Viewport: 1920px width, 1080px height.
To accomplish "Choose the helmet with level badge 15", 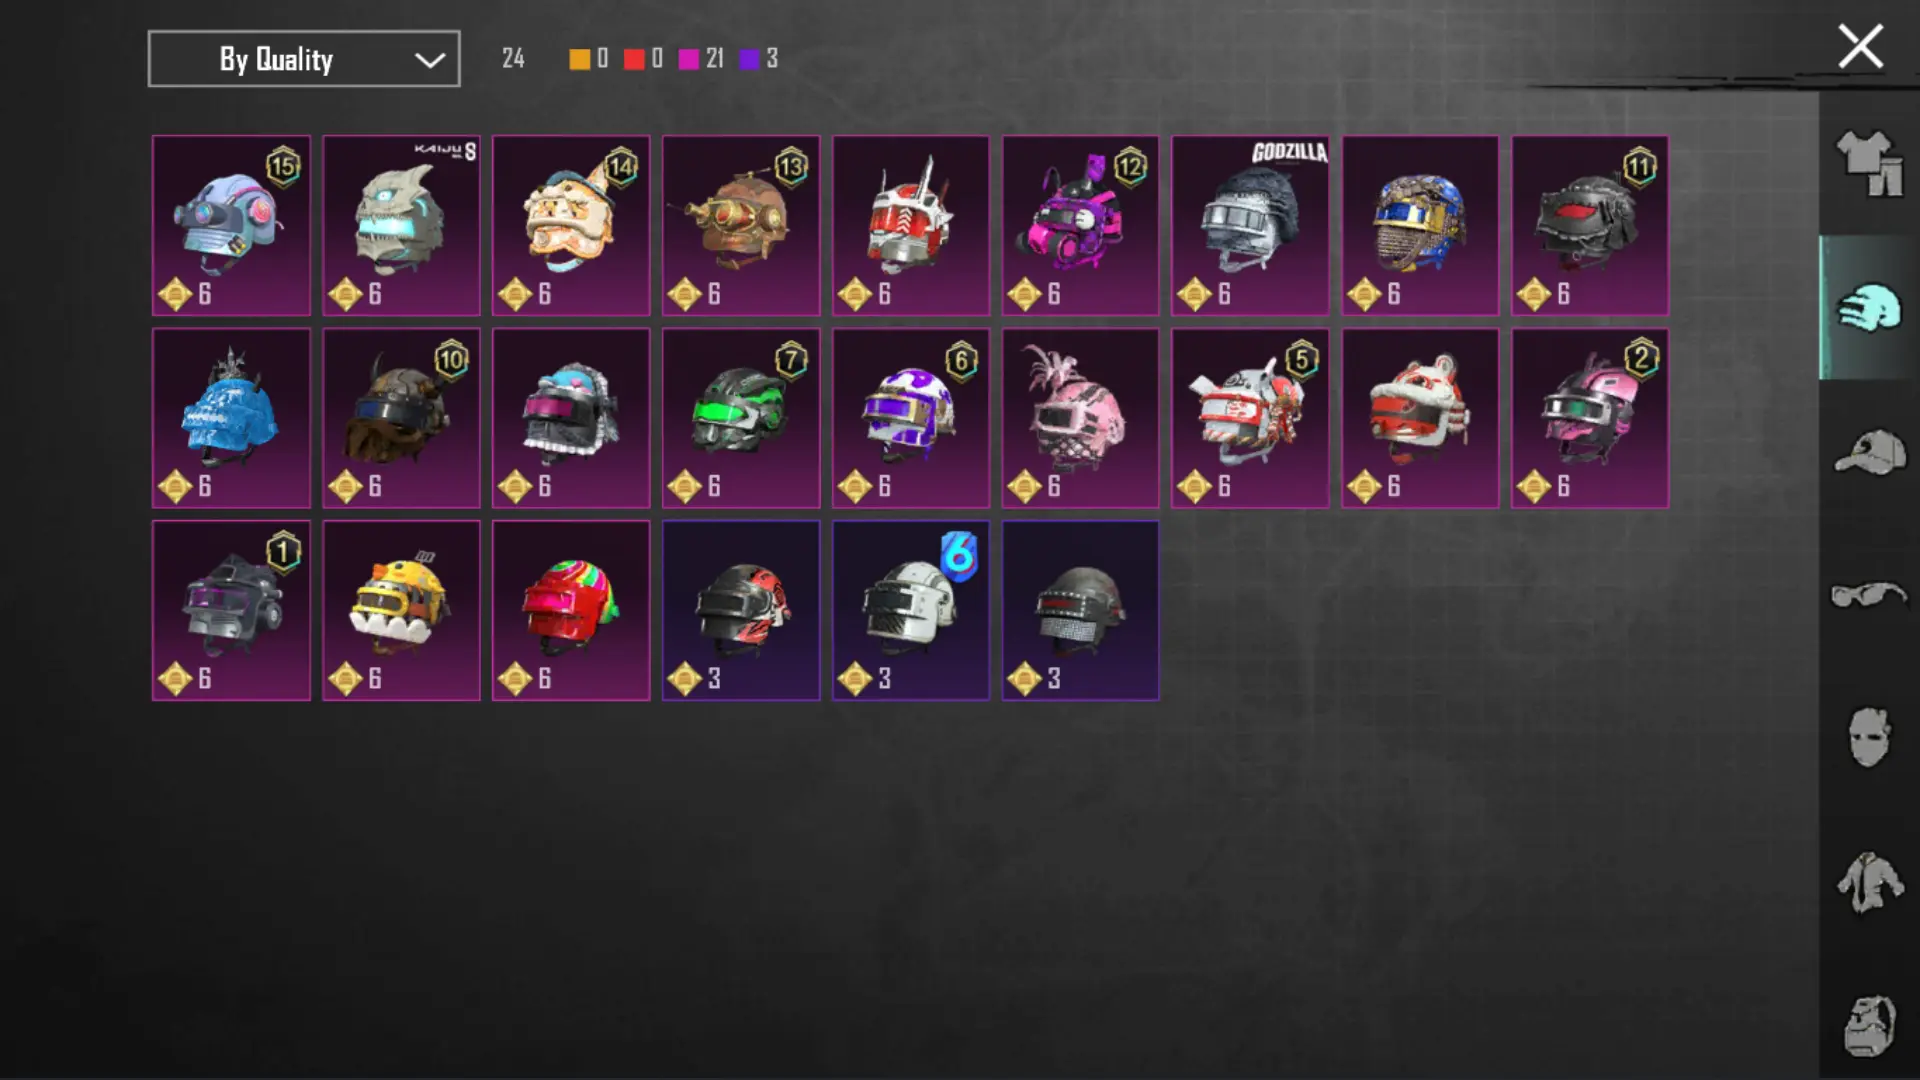I will 231,226.
